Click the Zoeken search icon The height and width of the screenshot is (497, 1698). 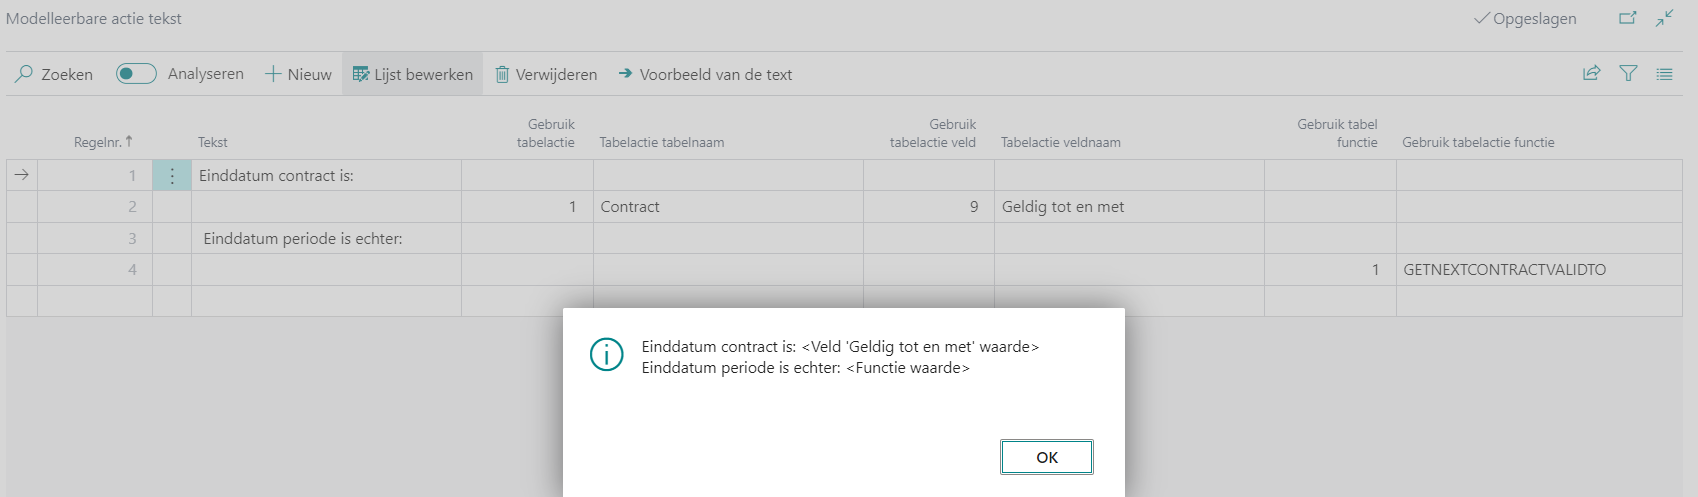(24, 74)
